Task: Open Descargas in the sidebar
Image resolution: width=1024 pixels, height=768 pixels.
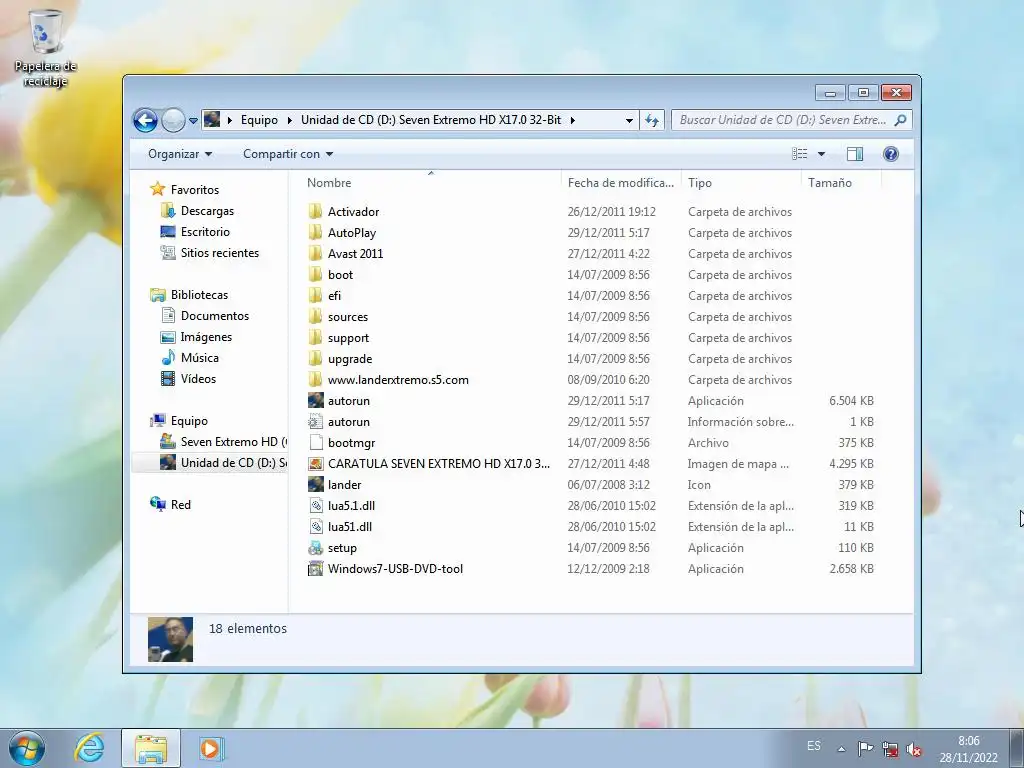Action: [x=207, y=211]
